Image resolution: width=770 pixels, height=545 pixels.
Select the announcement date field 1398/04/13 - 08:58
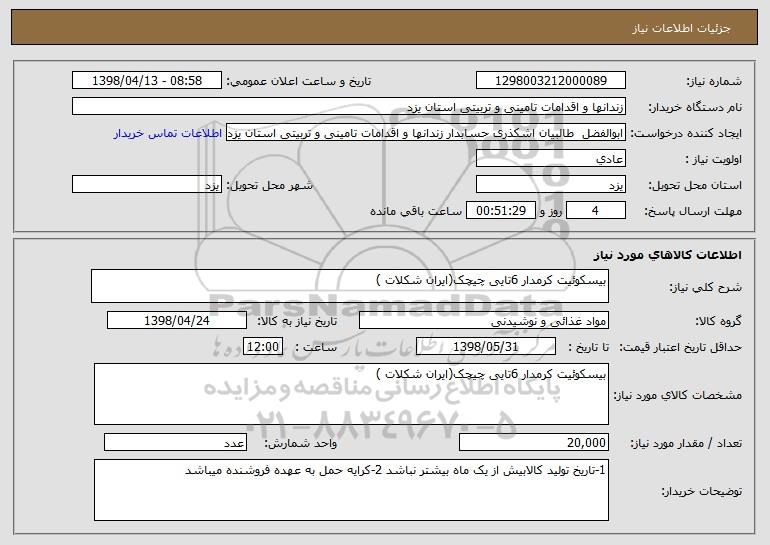[x=147, y=81]
